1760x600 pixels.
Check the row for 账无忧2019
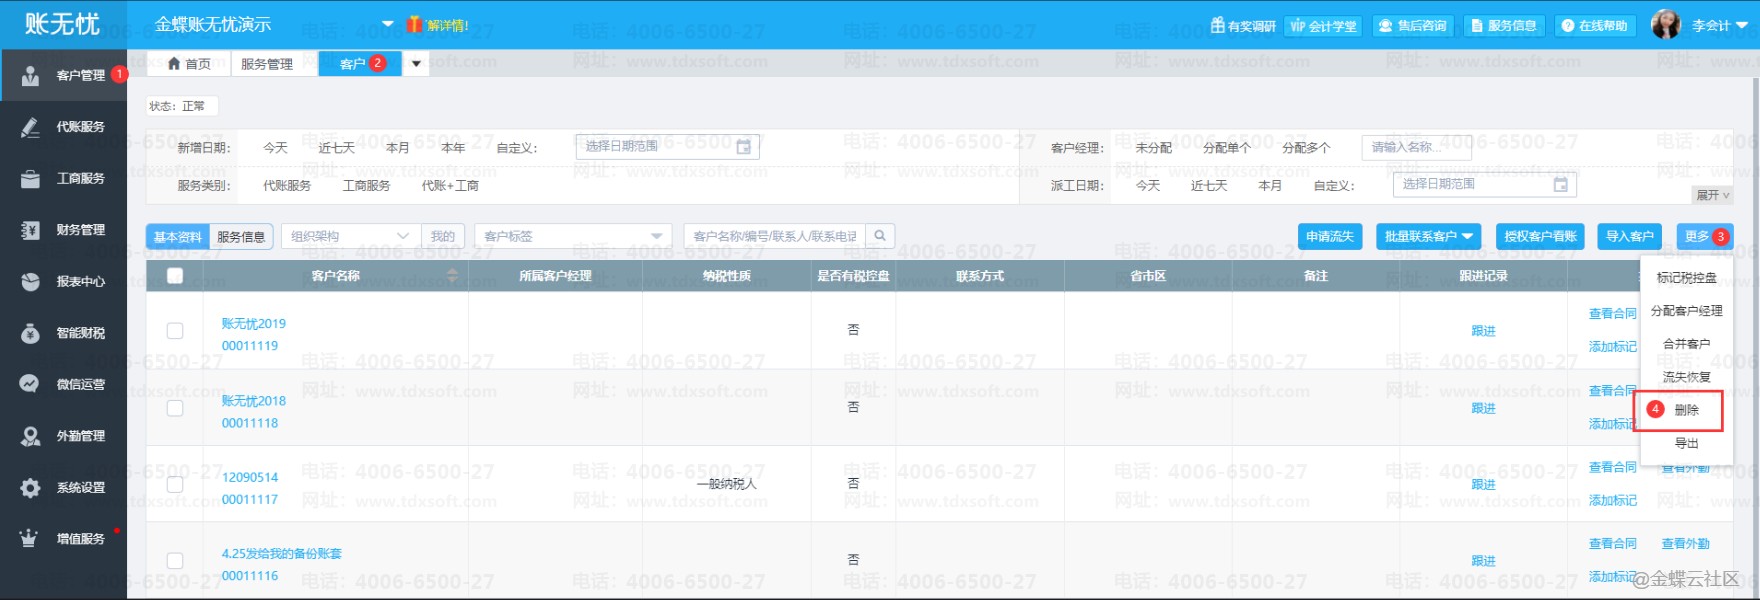click(x=175, y=331)
